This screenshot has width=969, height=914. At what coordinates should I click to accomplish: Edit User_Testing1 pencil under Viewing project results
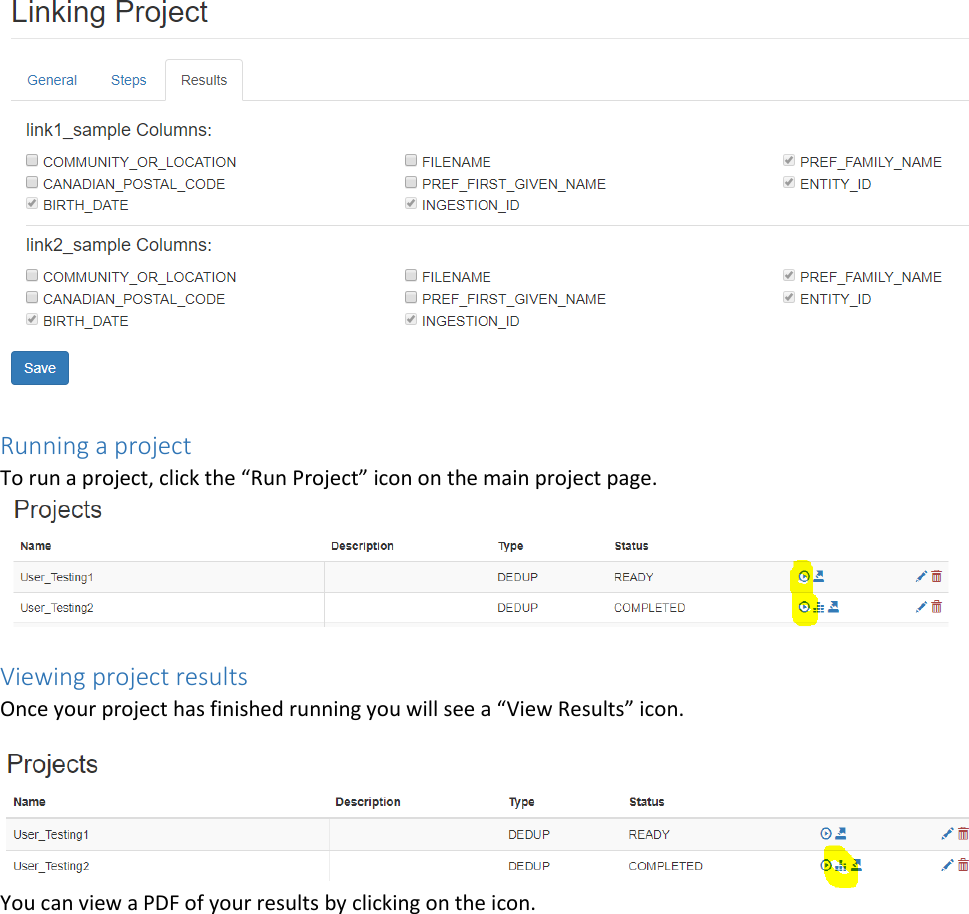point(947,834)
